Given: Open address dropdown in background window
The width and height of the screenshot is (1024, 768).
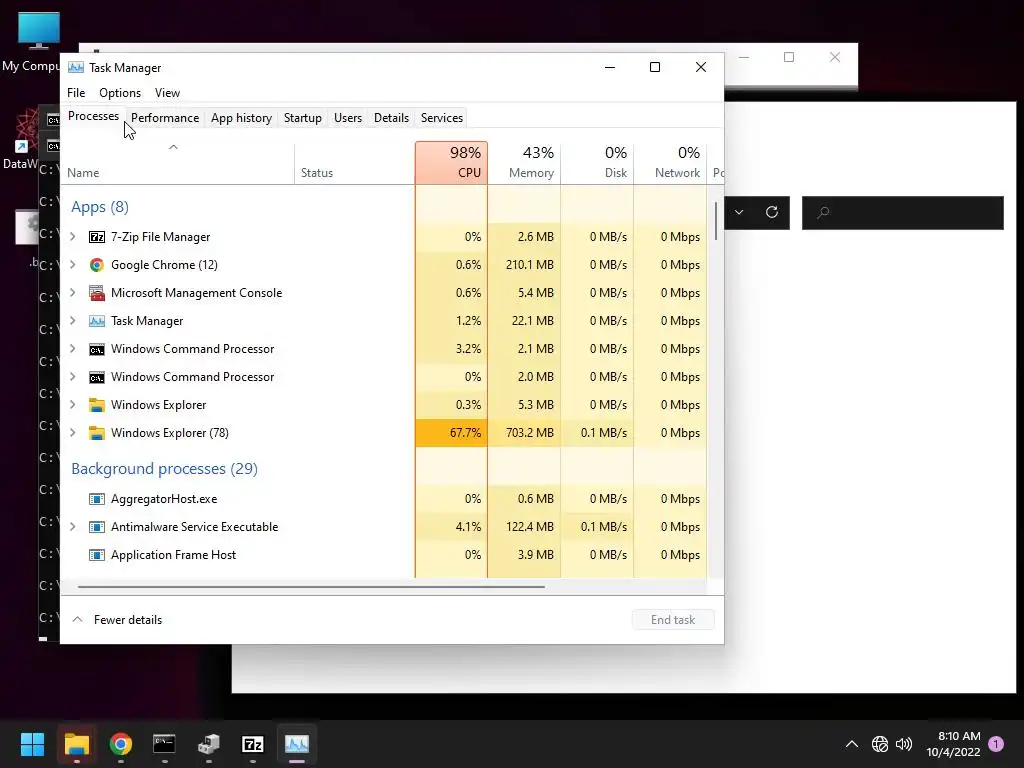Looking at the screenshot, I should pyautogui.click(x=739, y=212).
